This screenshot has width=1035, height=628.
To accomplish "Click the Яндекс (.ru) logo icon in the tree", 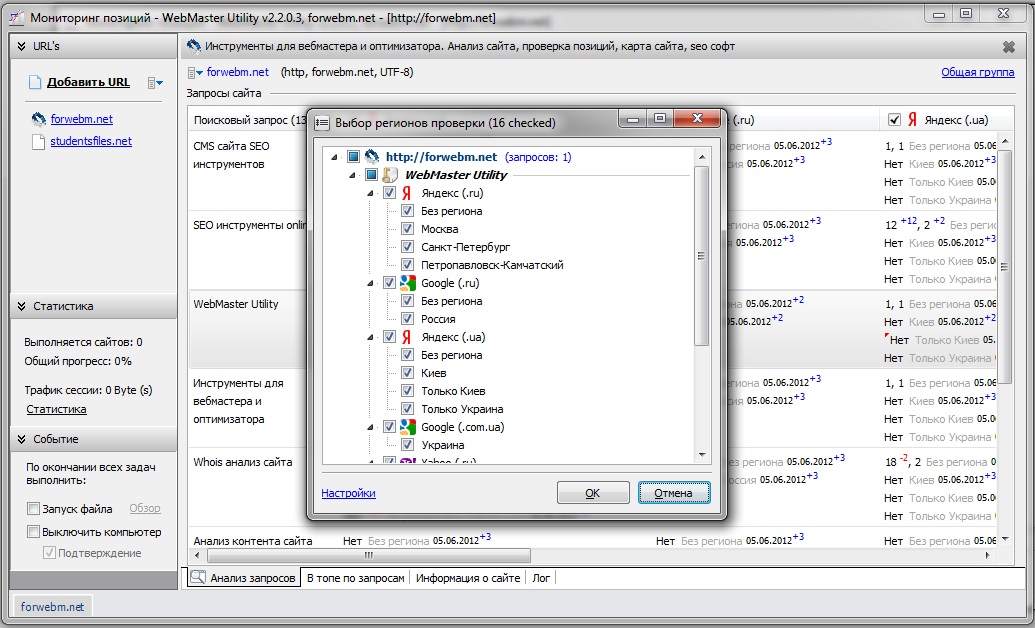I will (x=407, y=193).
